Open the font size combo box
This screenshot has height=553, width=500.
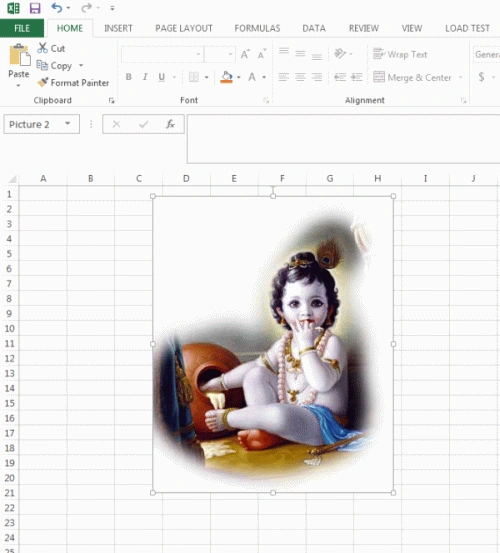(x=220, y=54)
